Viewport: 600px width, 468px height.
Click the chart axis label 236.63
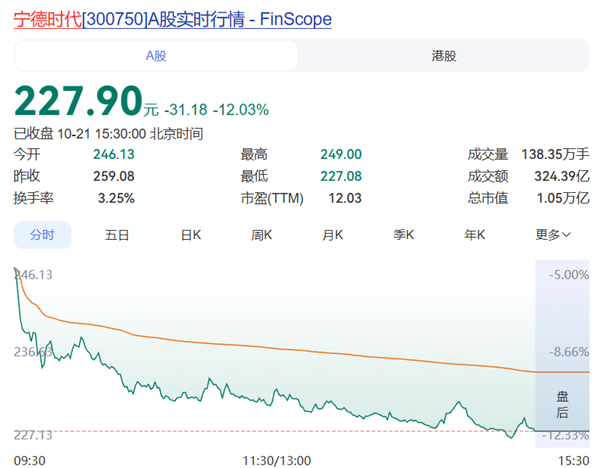(33, 352)
